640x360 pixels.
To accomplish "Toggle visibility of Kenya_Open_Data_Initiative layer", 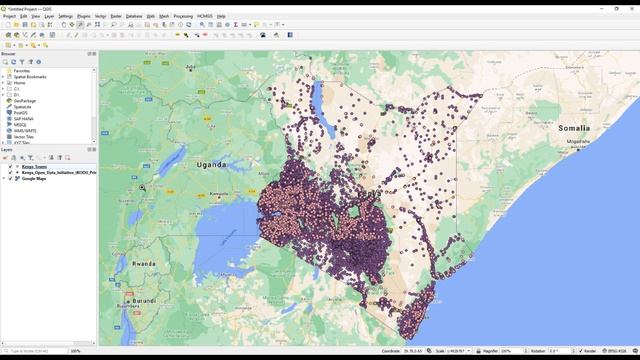I will (11, 173).
